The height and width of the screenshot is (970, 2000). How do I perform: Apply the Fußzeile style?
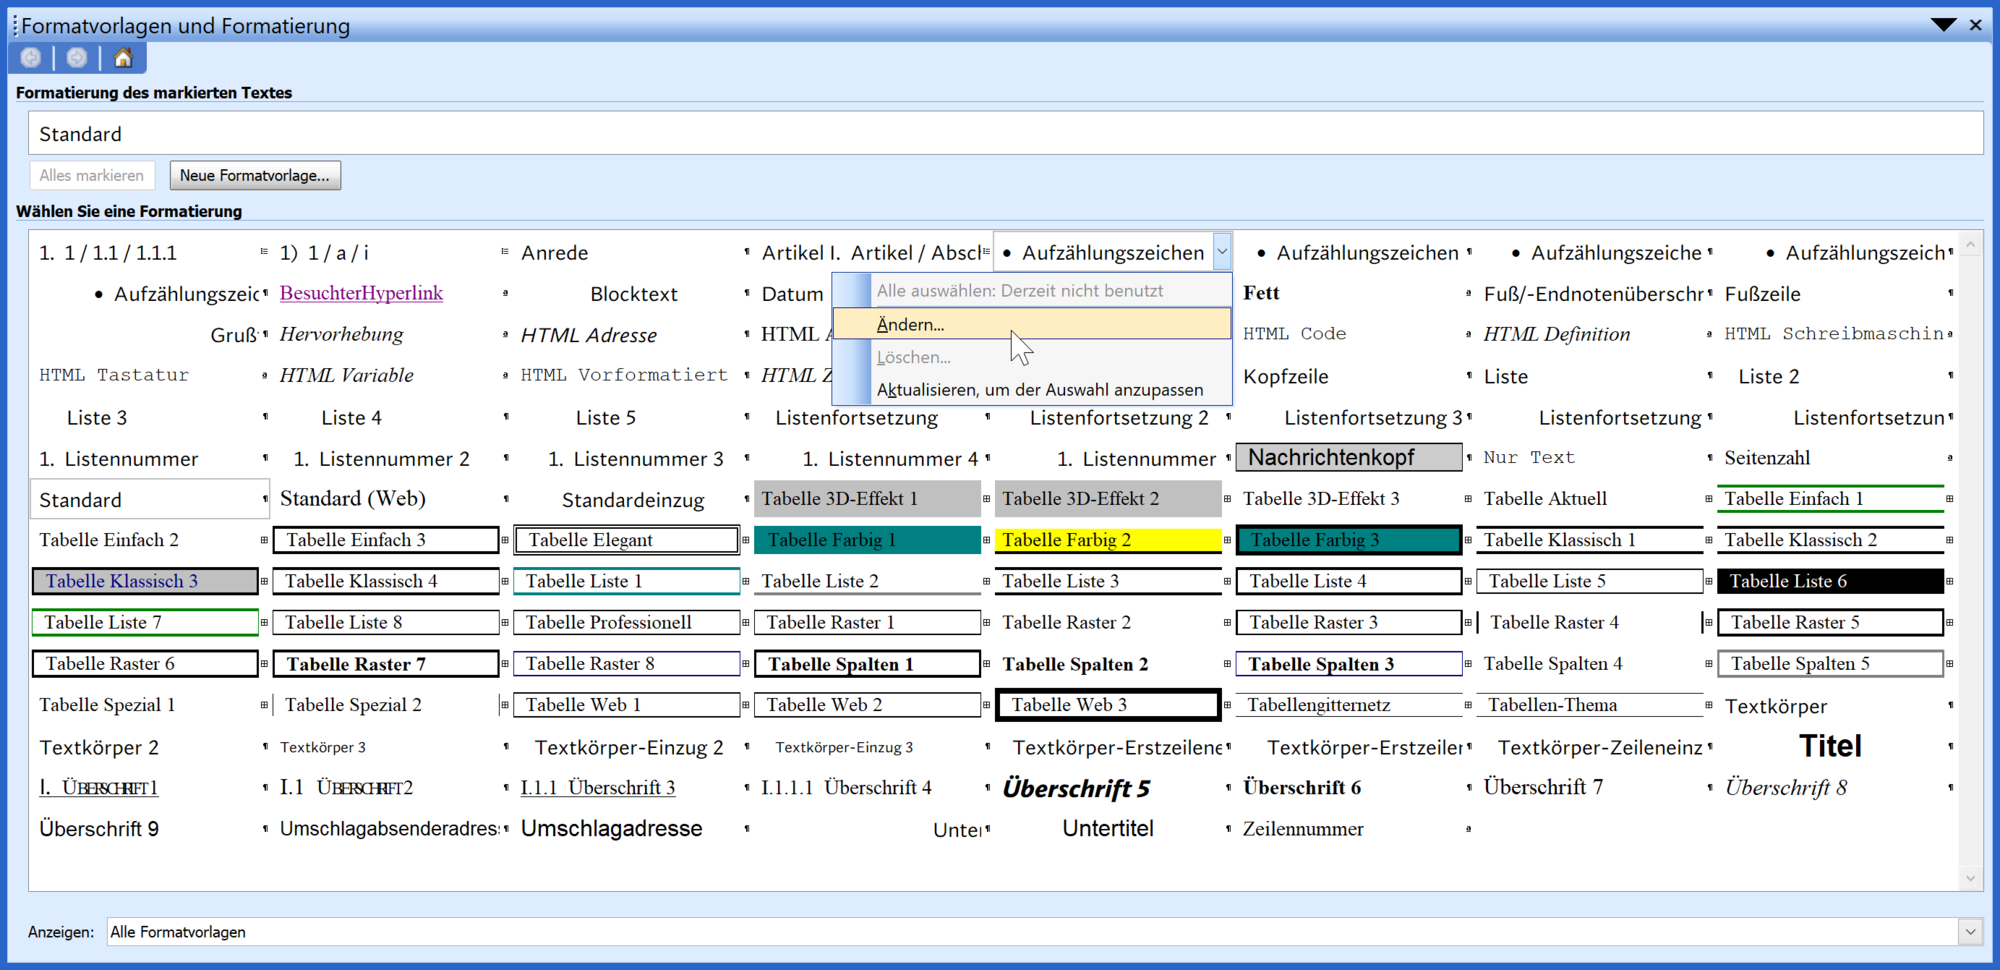[1763, 294]
